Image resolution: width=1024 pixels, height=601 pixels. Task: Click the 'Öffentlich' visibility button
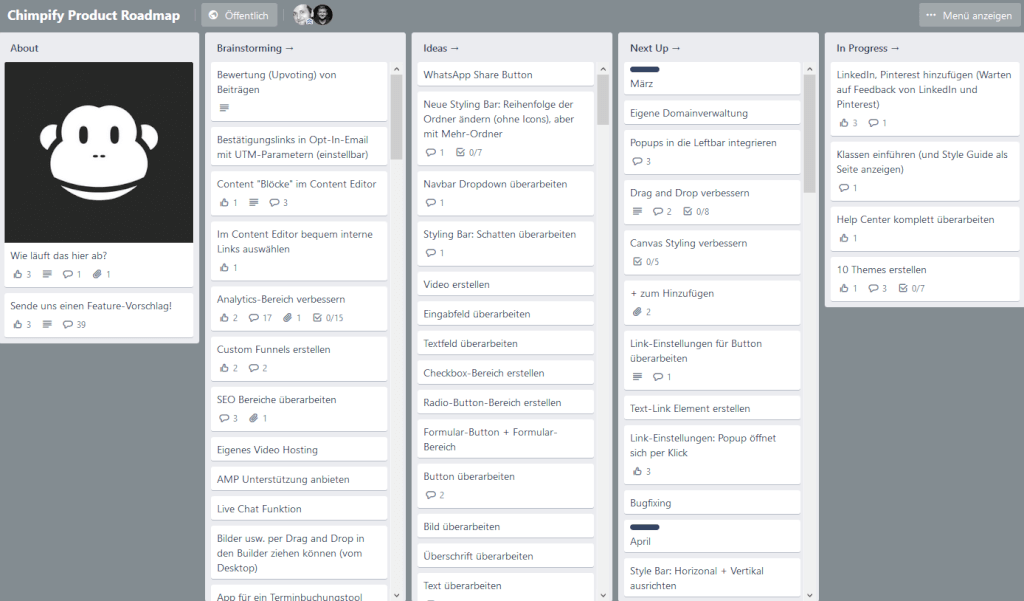pos(238,15)
